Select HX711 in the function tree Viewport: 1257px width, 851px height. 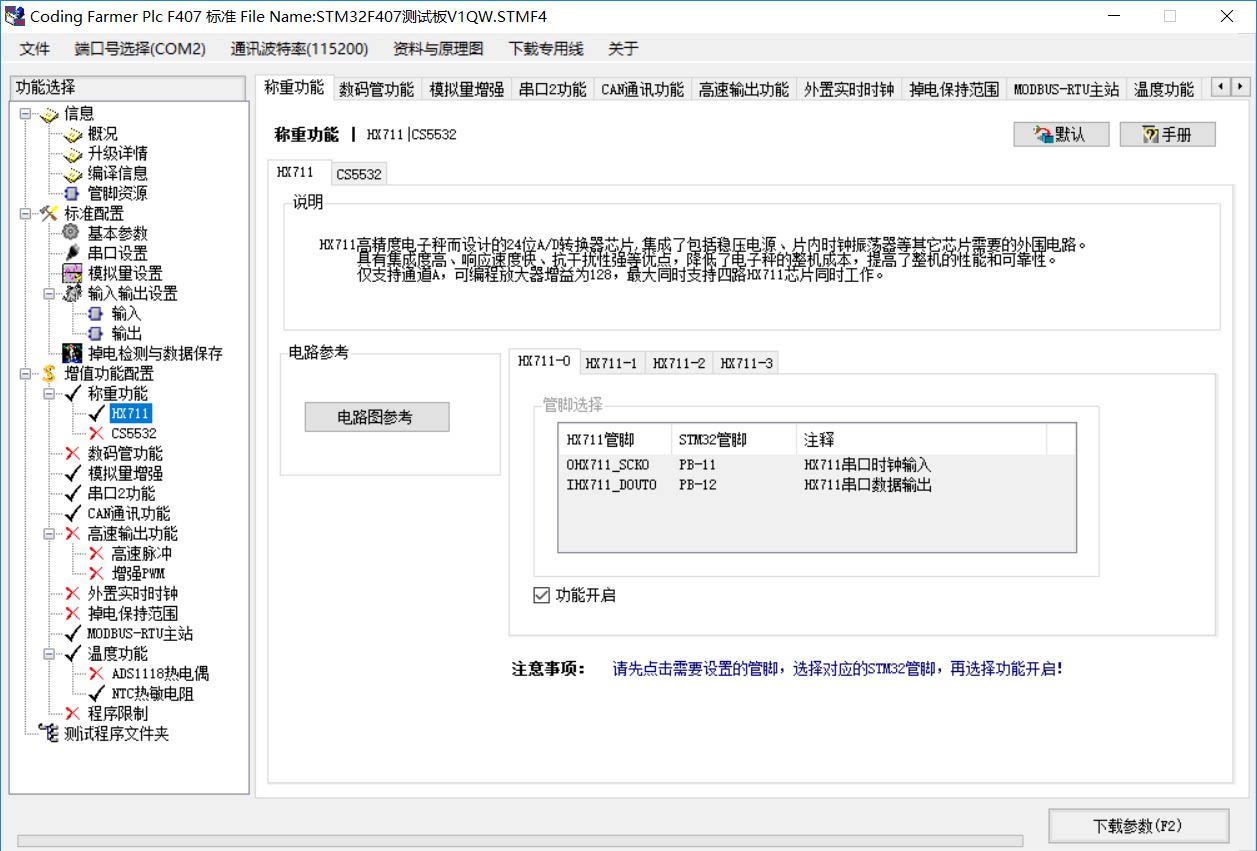click(x=131, y=414)
